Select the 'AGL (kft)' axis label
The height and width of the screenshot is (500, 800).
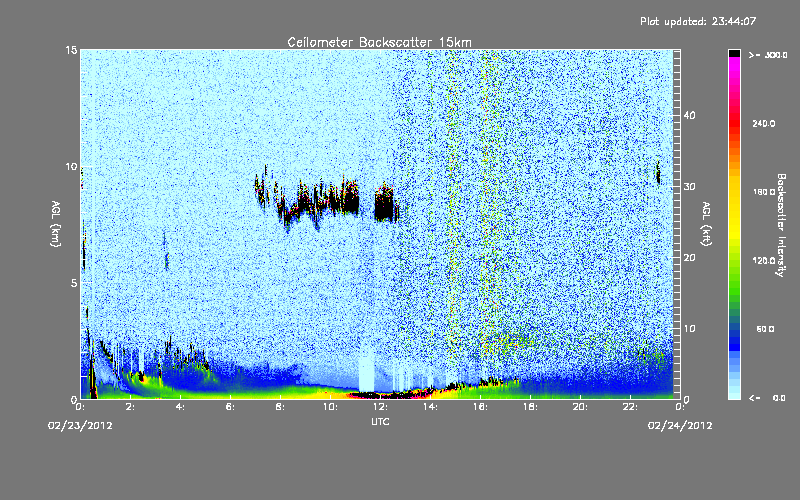point(707,223)
